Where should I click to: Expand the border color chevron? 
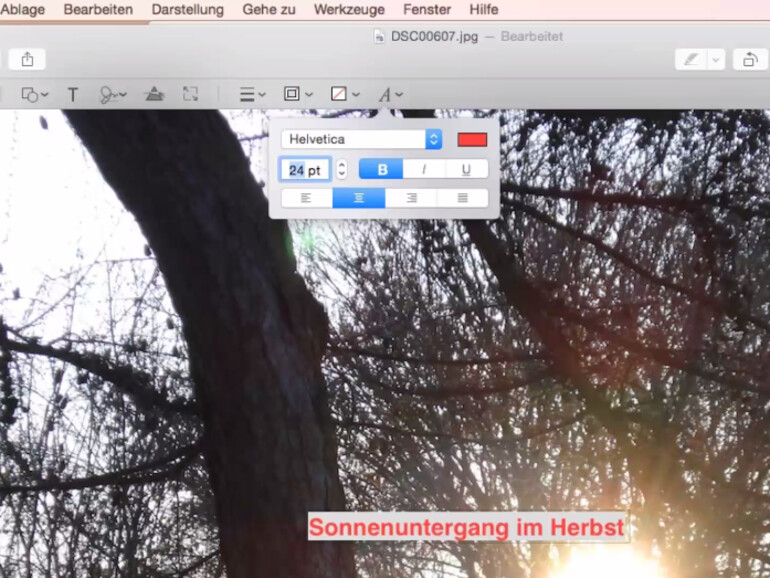(x=309, y=94)
